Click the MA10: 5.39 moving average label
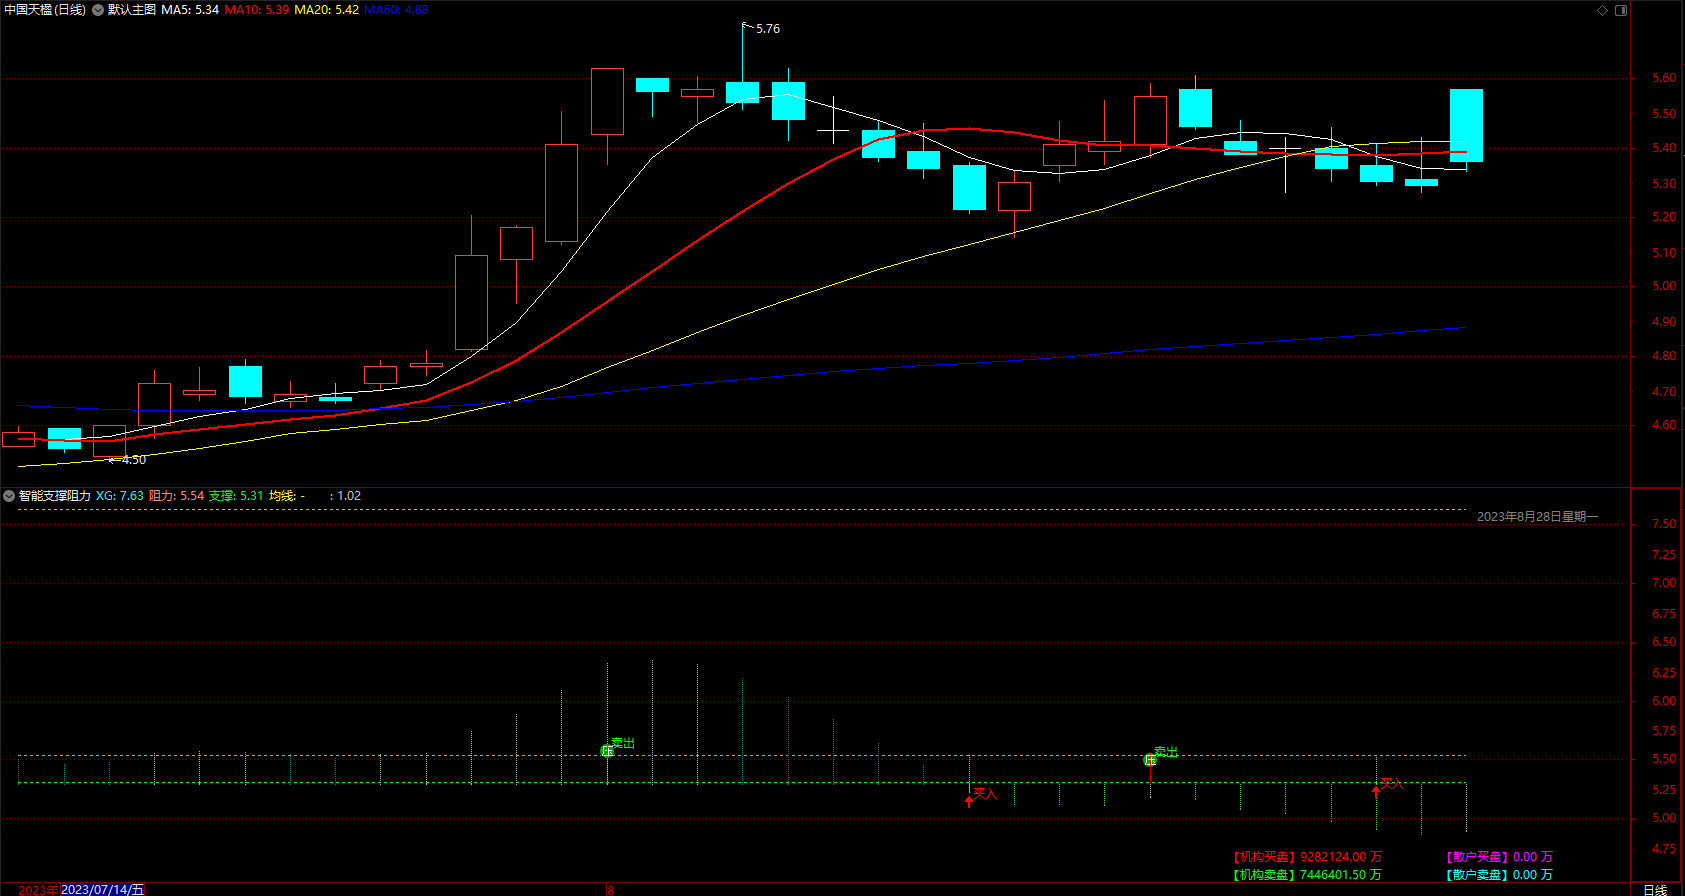Screen dimensions: 1685x896 (x=257, y=10)
